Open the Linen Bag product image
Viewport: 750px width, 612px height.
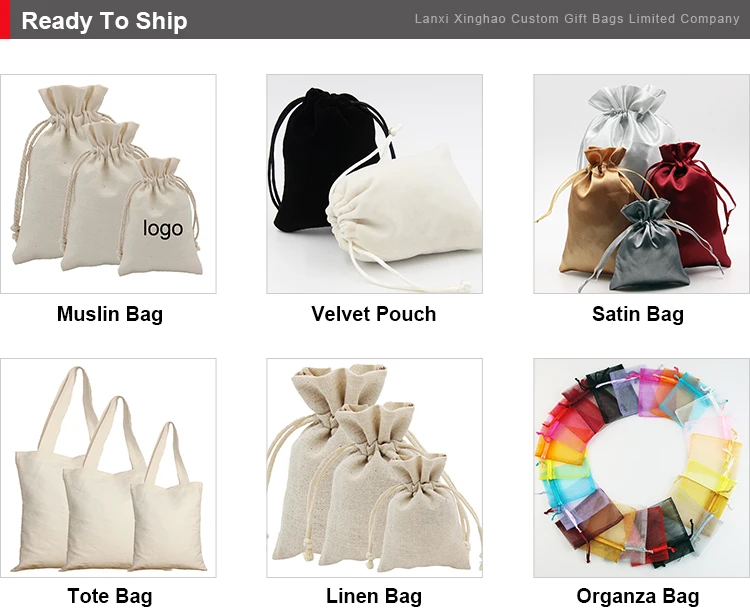375,467
